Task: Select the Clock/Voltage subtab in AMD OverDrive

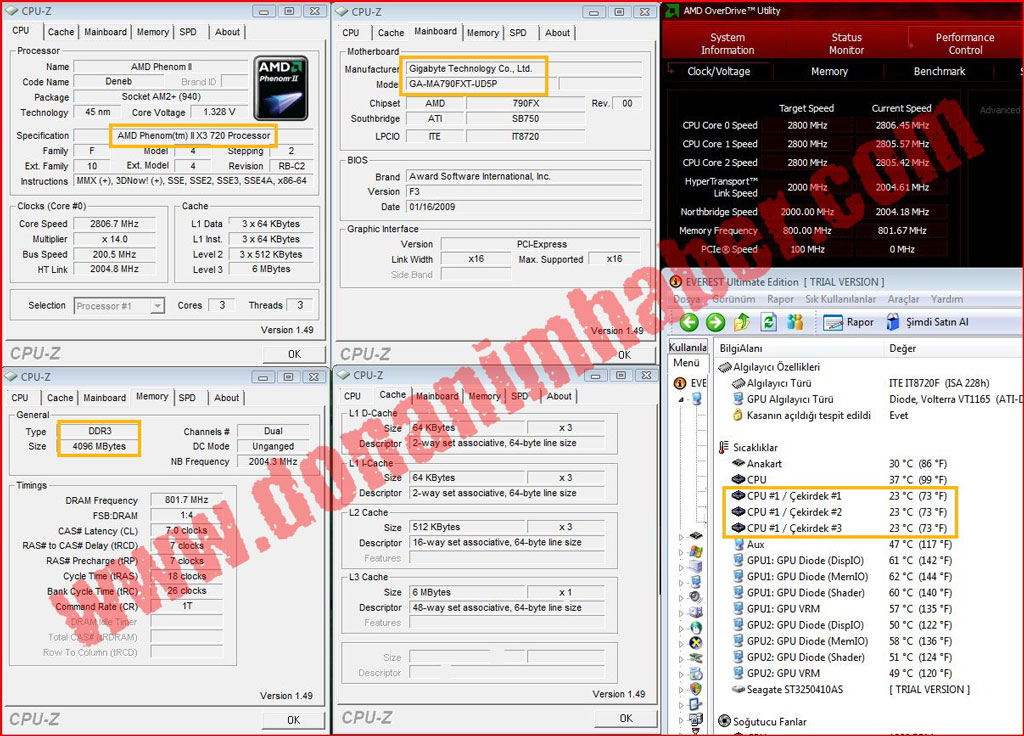Action: tap(718, 71)
